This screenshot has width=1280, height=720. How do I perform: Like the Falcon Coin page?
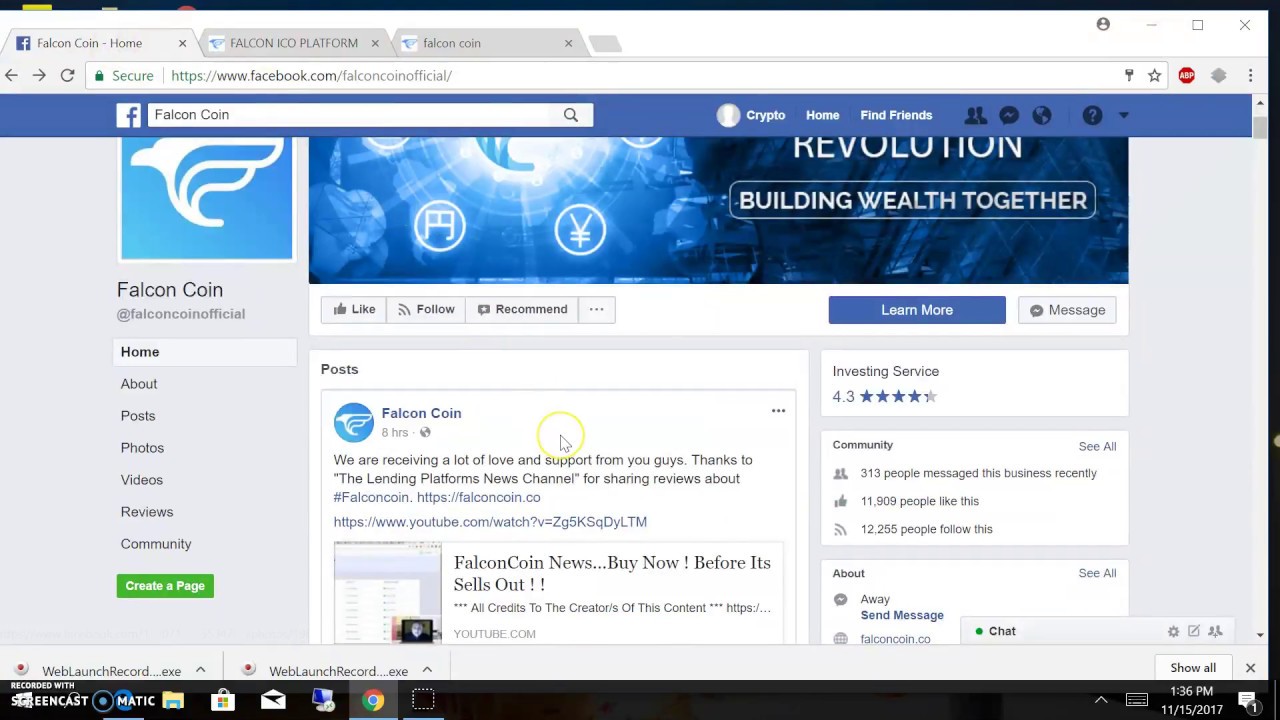(354, 309)
